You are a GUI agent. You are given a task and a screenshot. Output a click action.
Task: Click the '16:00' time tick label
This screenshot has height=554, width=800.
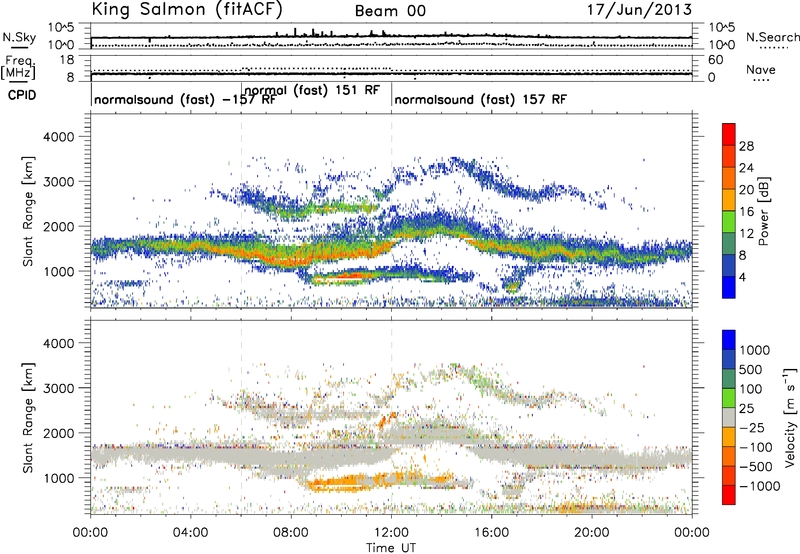click(491, 533)
